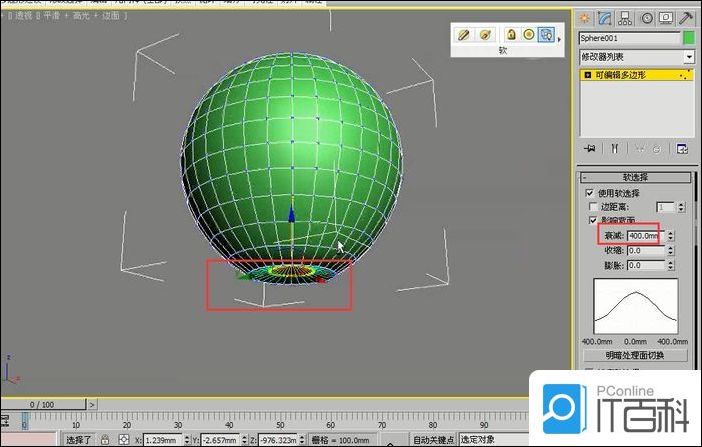Open the Hierarchy panel tab
Screen dimensions: 702x447
point(627,17)
